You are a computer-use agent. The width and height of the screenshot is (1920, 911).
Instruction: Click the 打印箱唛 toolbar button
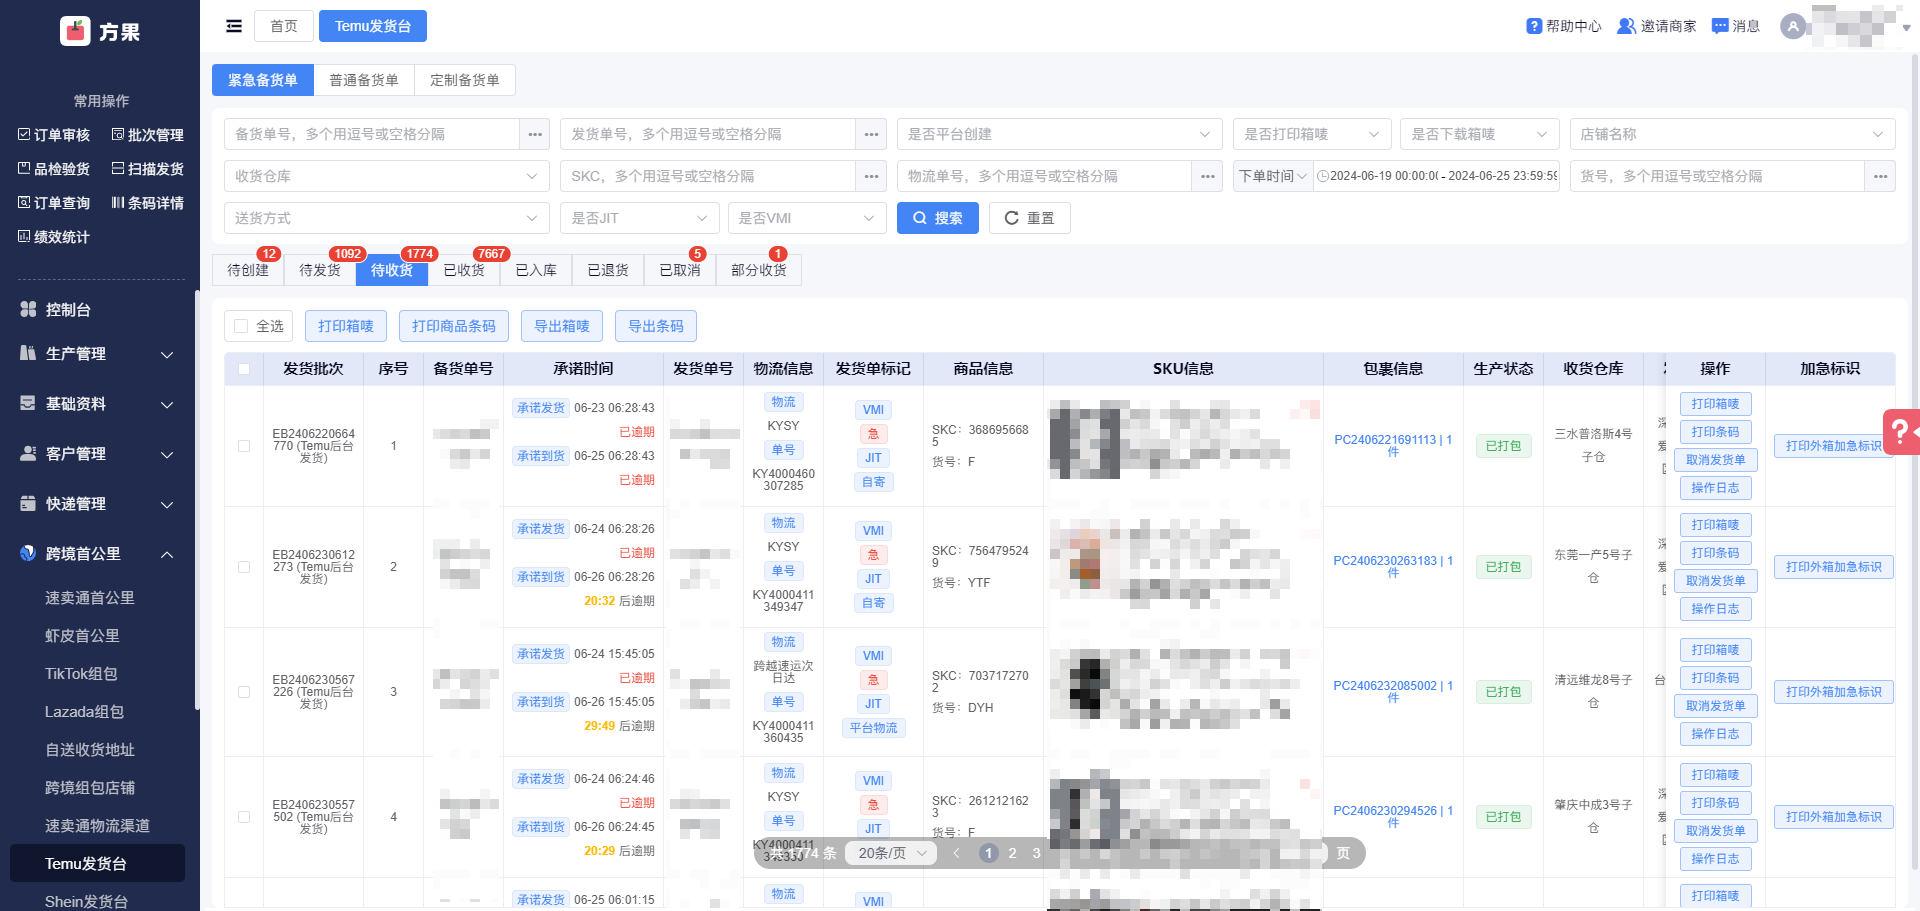pos(346,326)
